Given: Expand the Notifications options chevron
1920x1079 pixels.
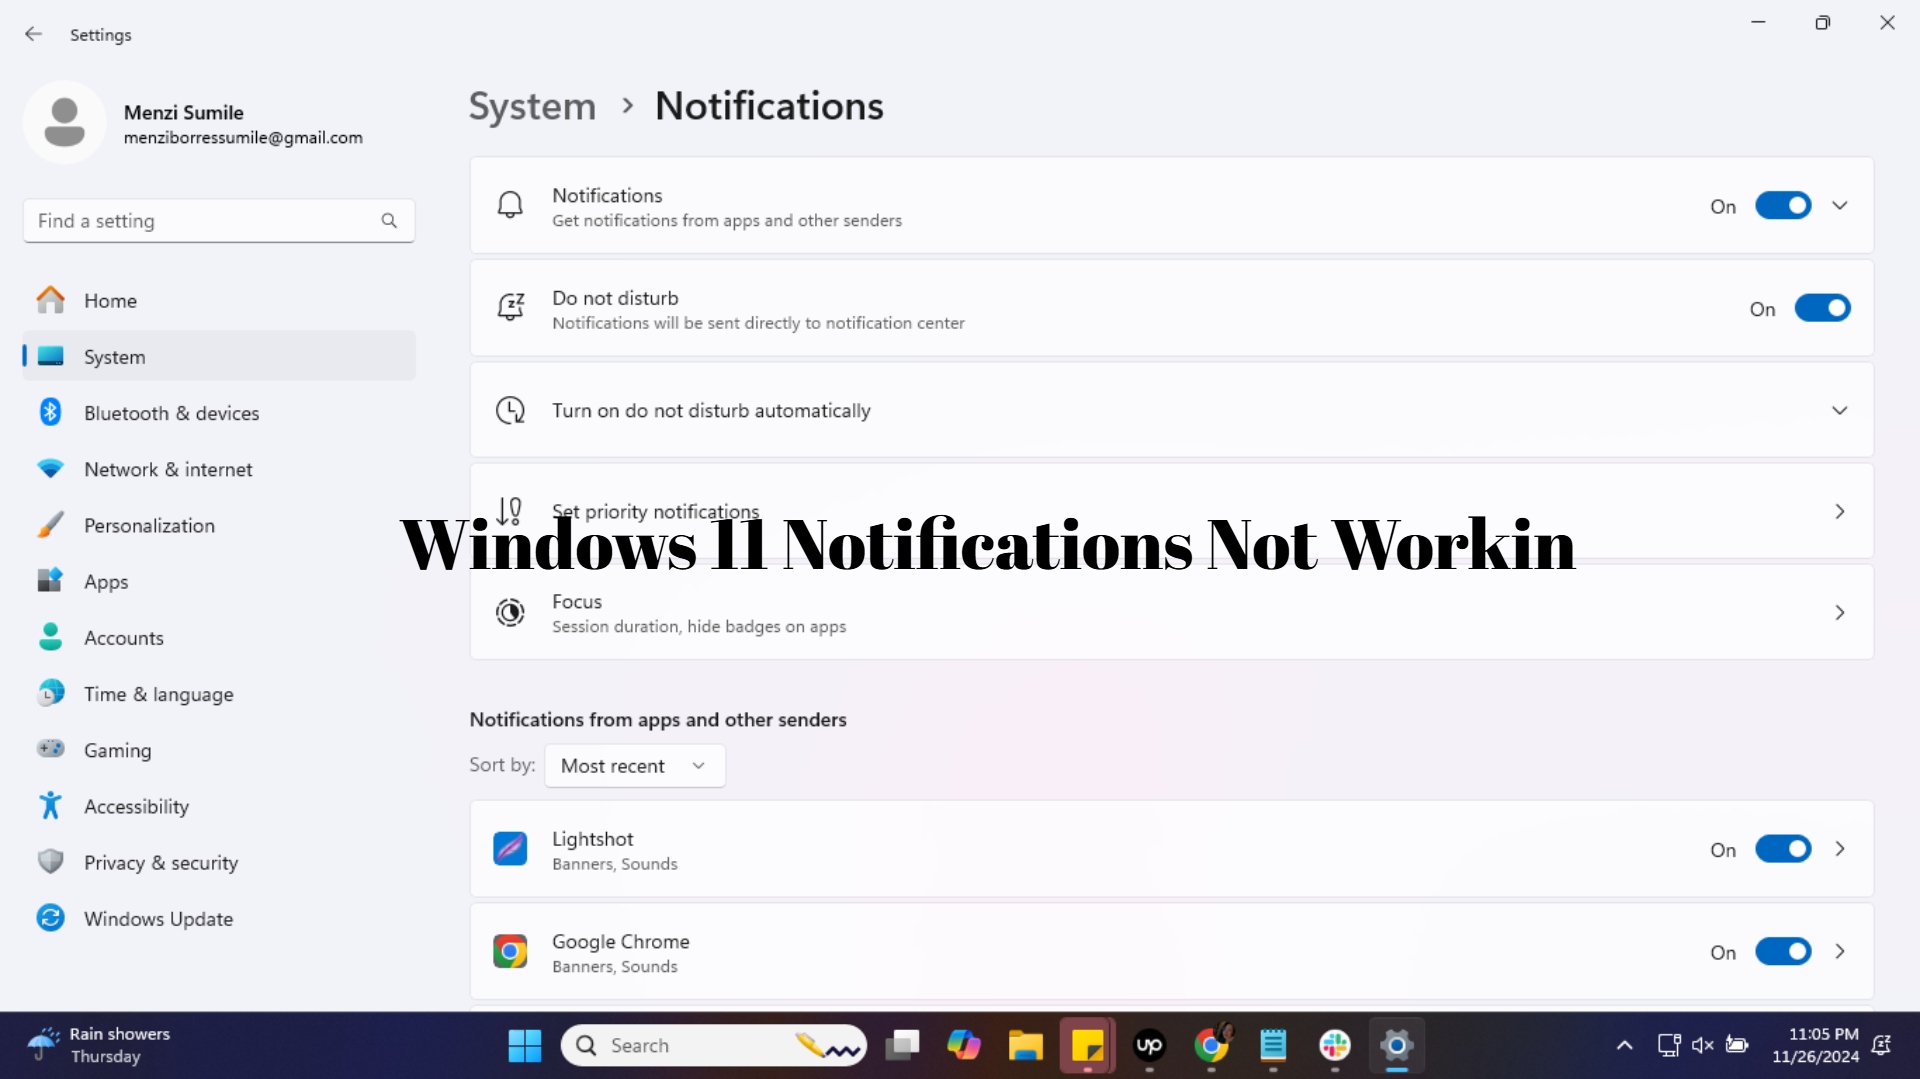Looking at the screenshot, I should tap(1840, 205).
